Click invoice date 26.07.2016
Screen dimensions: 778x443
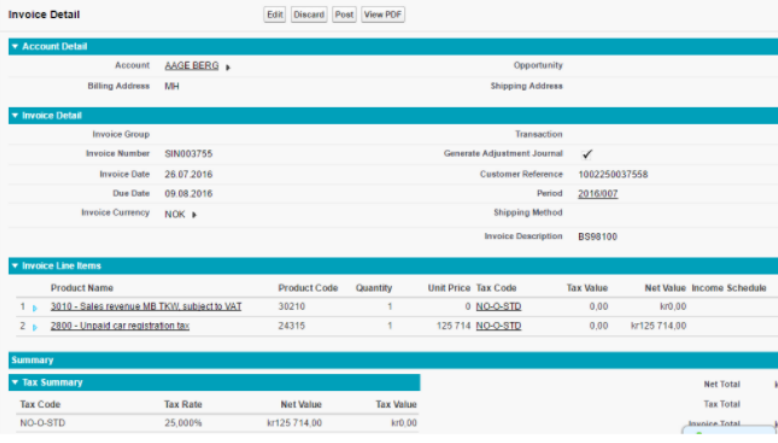189,175
